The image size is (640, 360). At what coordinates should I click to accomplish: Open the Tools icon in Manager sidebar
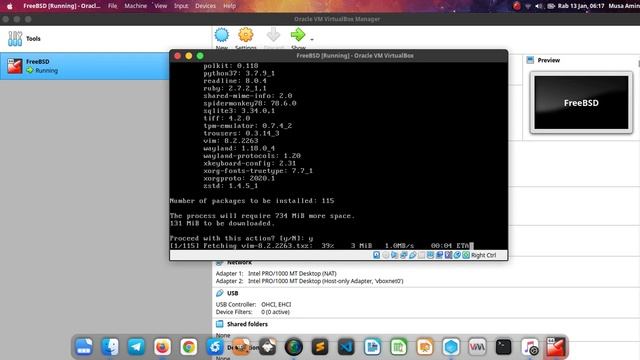pos(15,39)
